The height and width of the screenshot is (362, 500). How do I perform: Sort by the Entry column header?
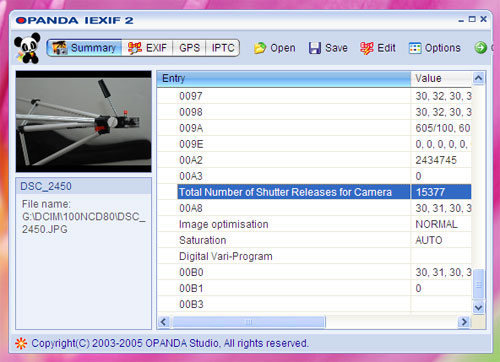(284, 79)
